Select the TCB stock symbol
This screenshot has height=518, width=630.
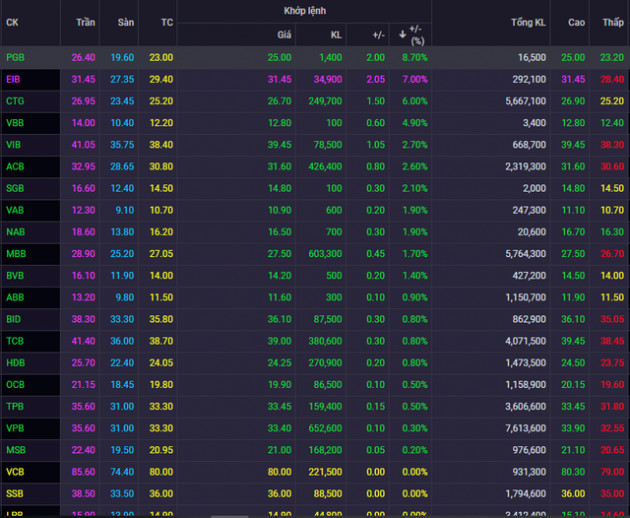click(x=15, y=341)
